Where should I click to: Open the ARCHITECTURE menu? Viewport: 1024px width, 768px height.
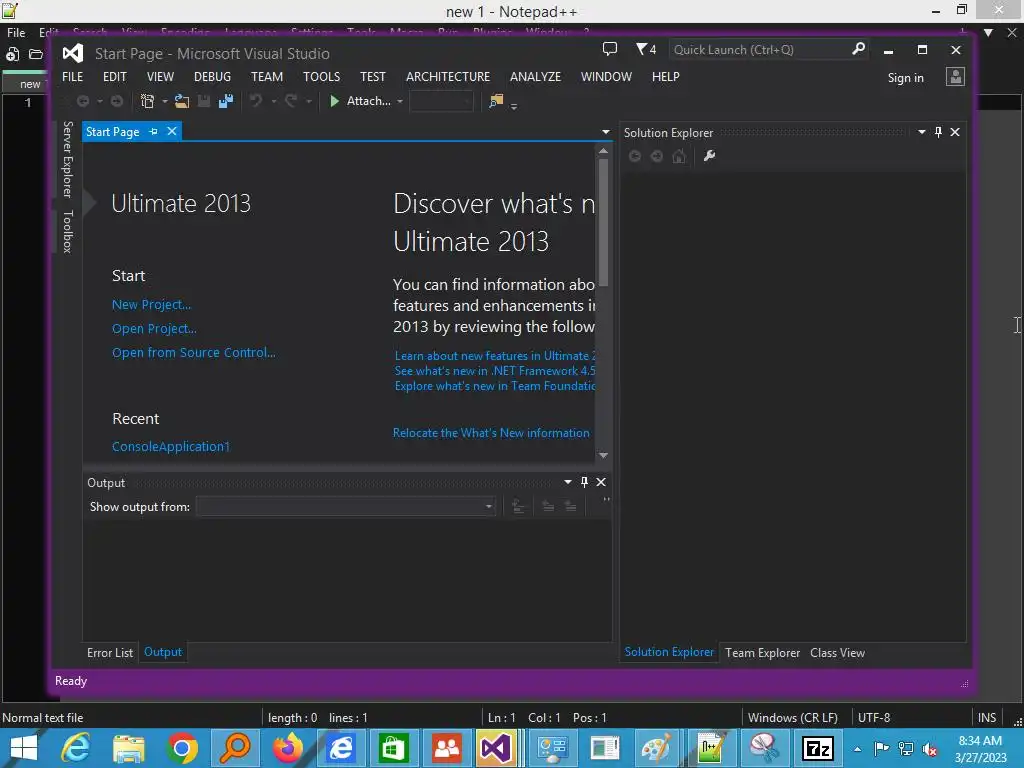coord(448,77)
